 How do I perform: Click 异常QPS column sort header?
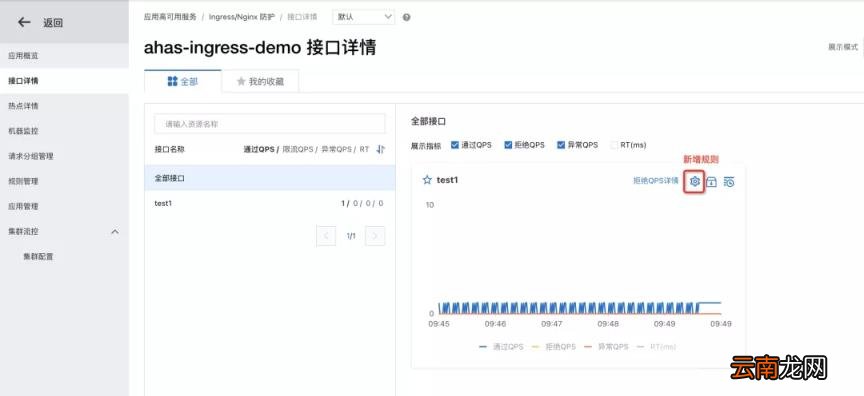pyautogui.click(x=336, y=149)
